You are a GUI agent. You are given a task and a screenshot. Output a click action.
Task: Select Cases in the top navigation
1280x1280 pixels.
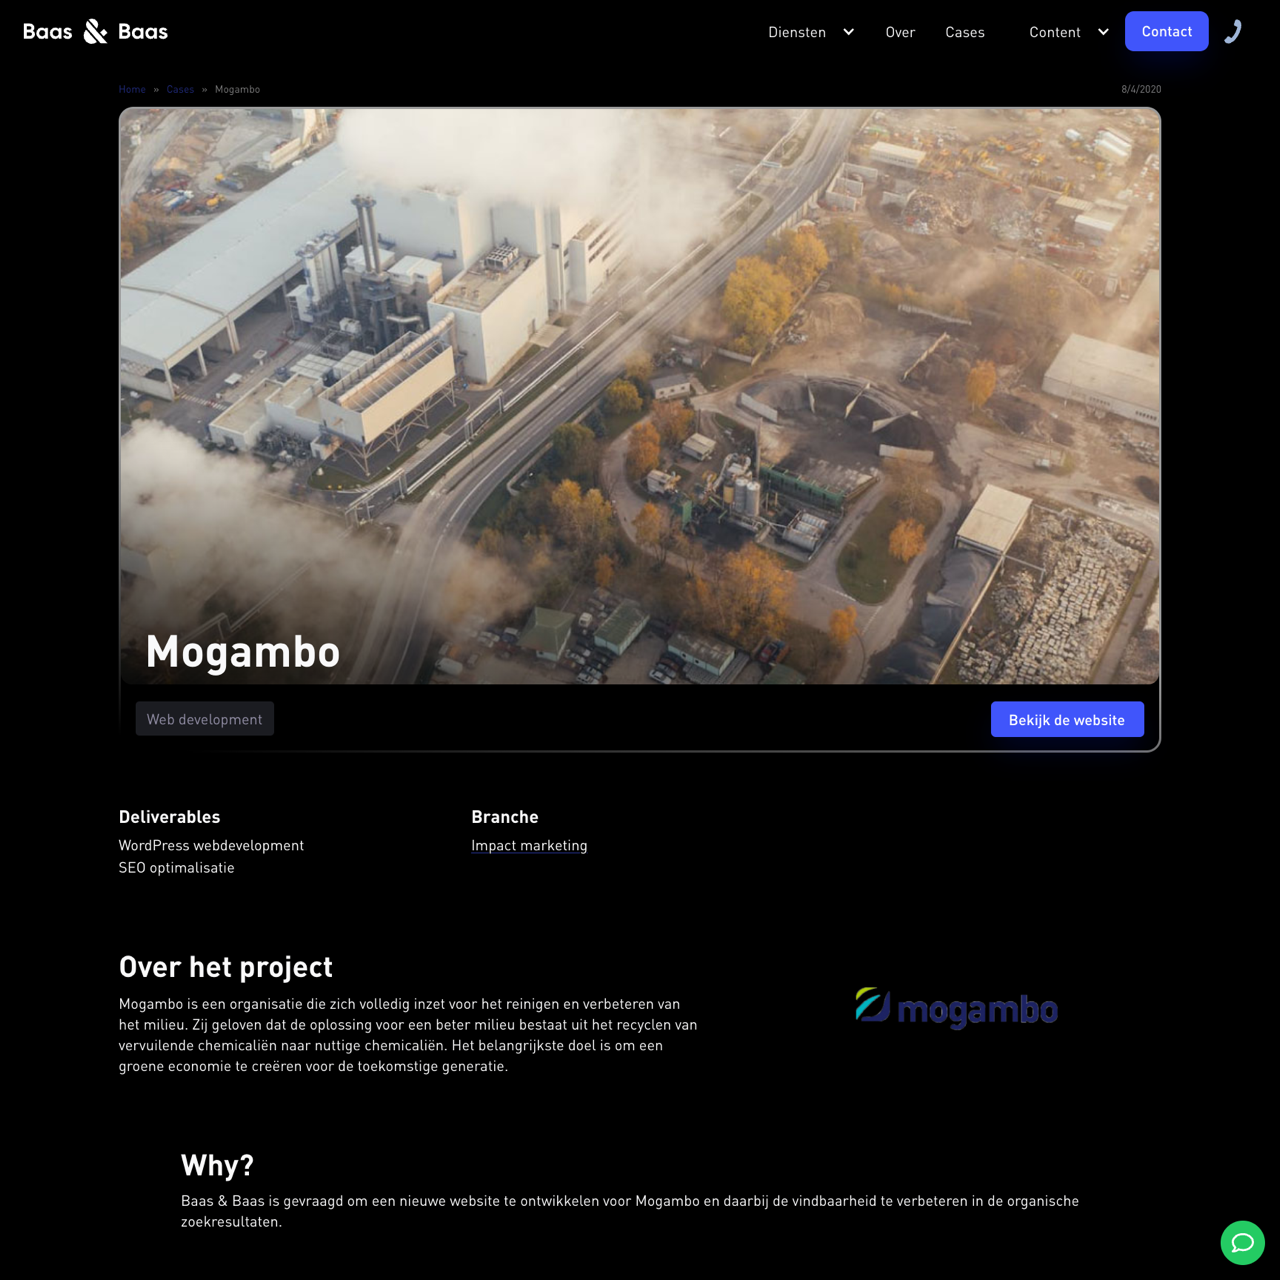pyautogui.click(x=965, y=32)
